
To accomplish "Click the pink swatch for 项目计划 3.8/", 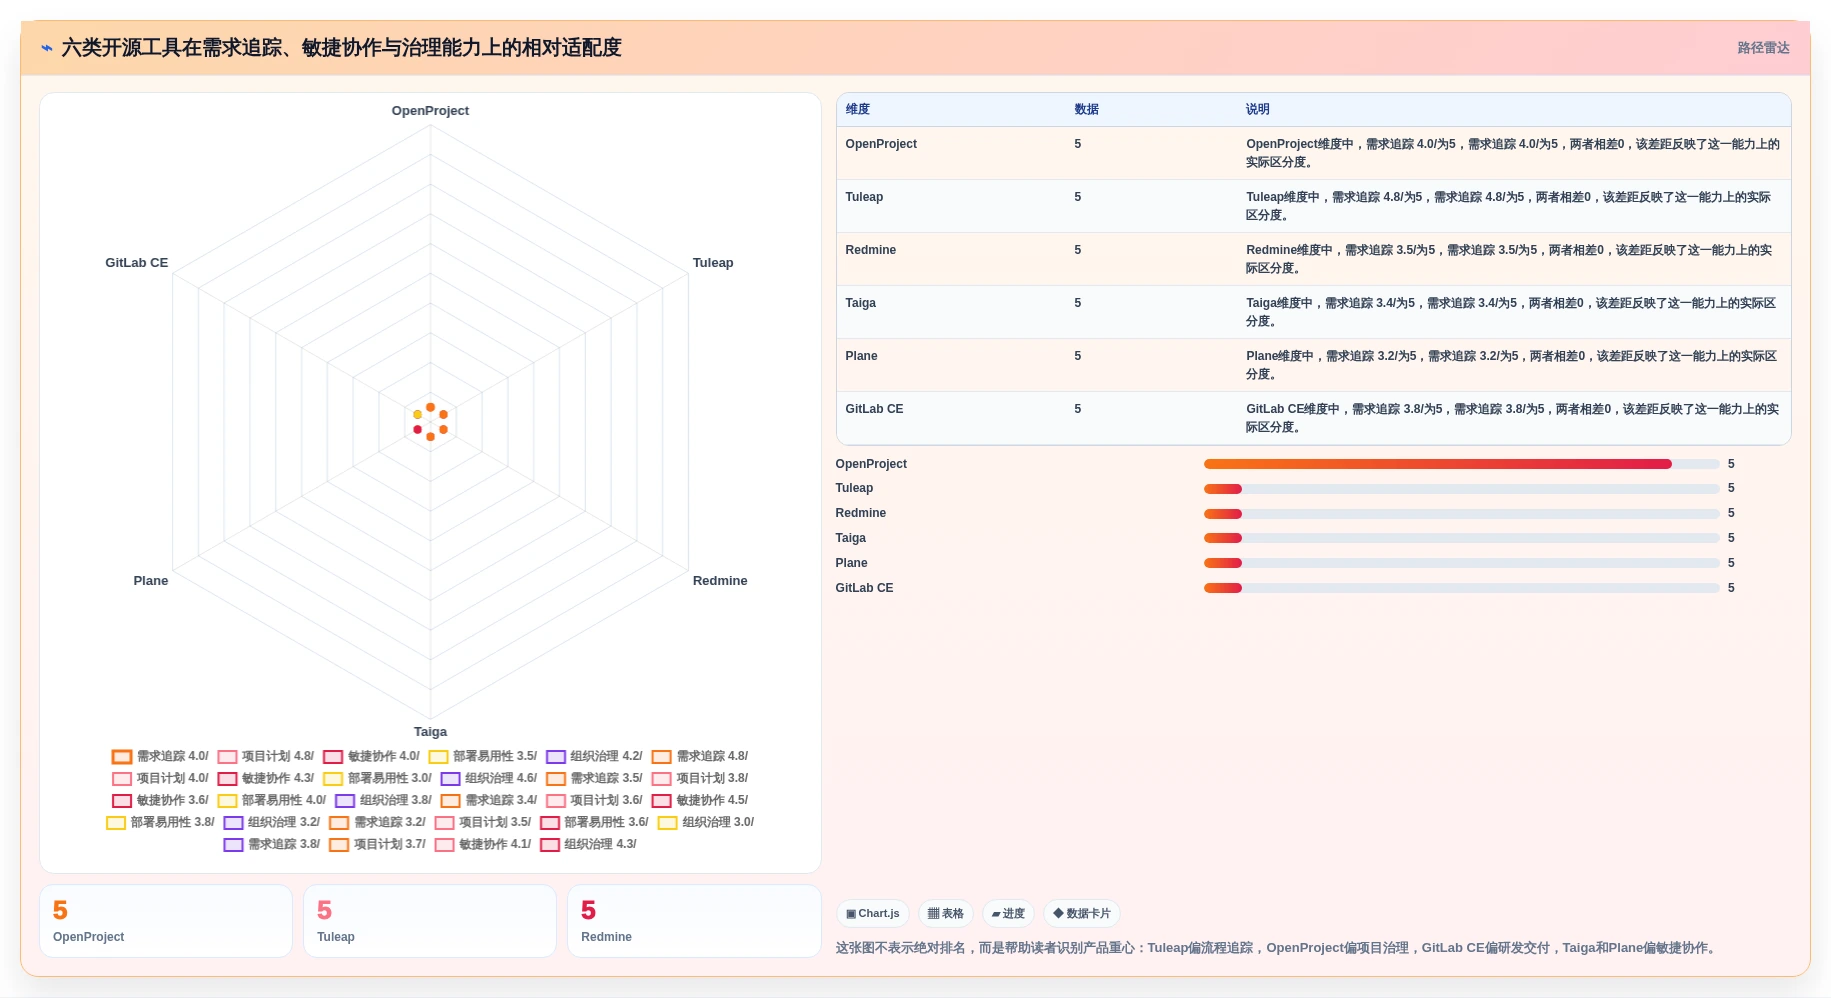I will click(662, 779).
